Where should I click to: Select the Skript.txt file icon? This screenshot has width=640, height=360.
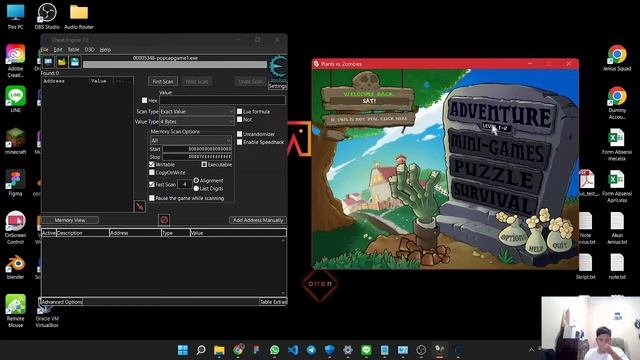[585, 267]
